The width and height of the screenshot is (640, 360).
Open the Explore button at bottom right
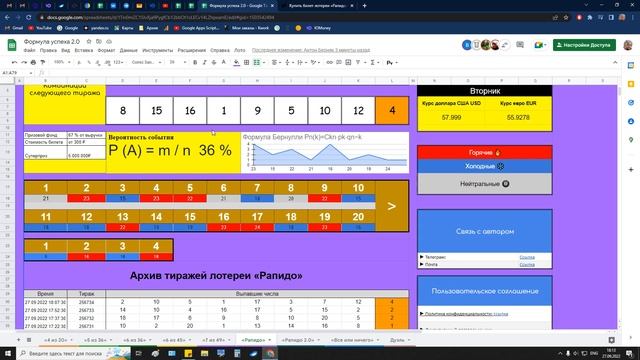coord(611,340)
